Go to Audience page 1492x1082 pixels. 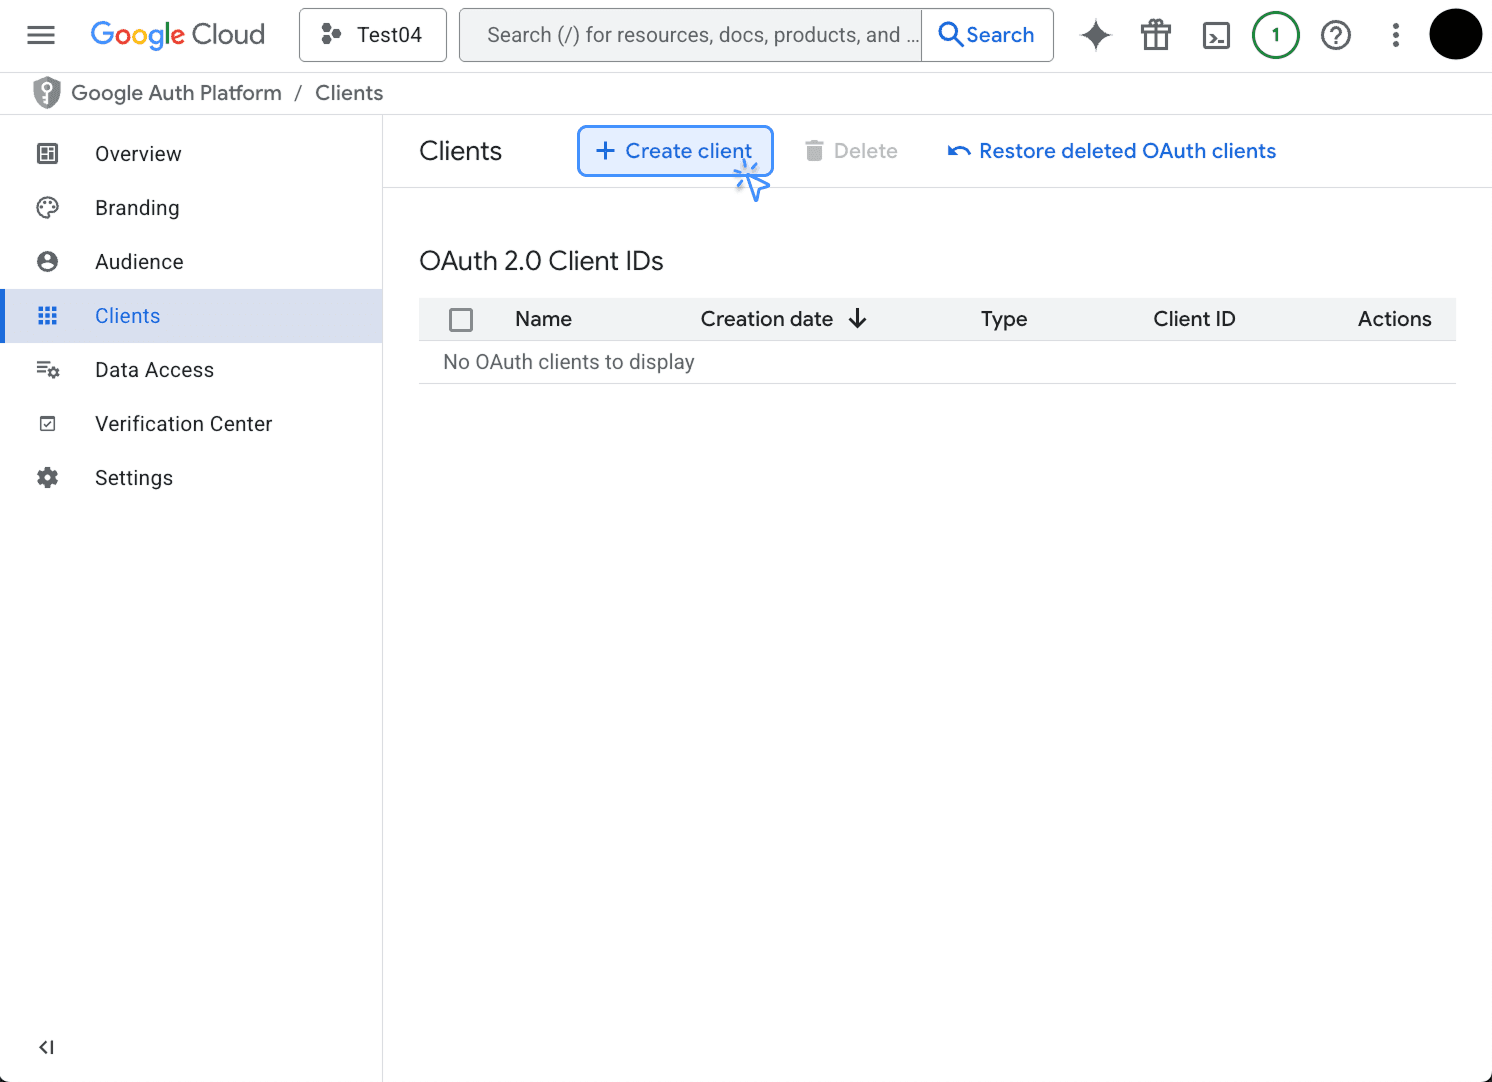[x=192, y=261]
